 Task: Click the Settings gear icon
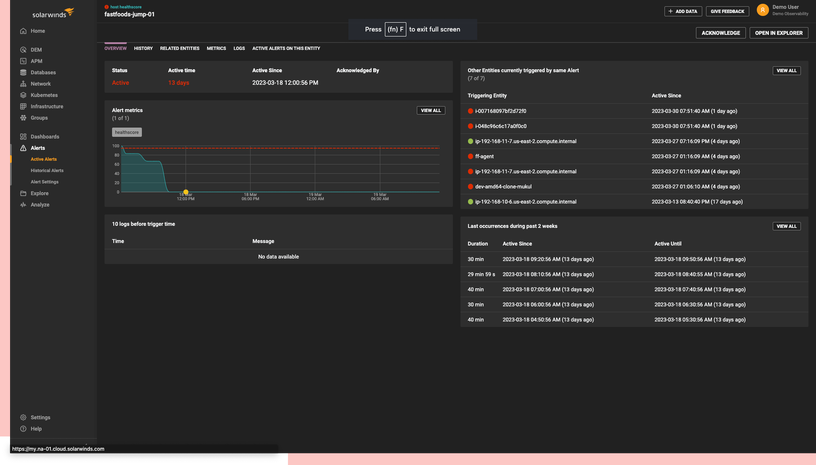click(23, 417)
